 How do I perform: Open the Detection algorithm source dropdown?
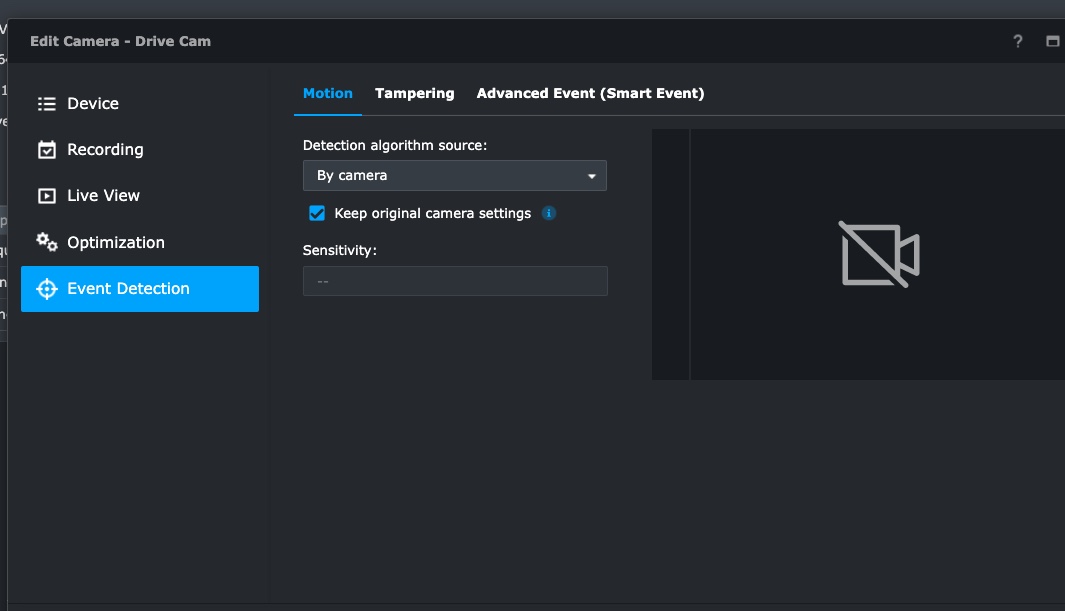(455, 175)
